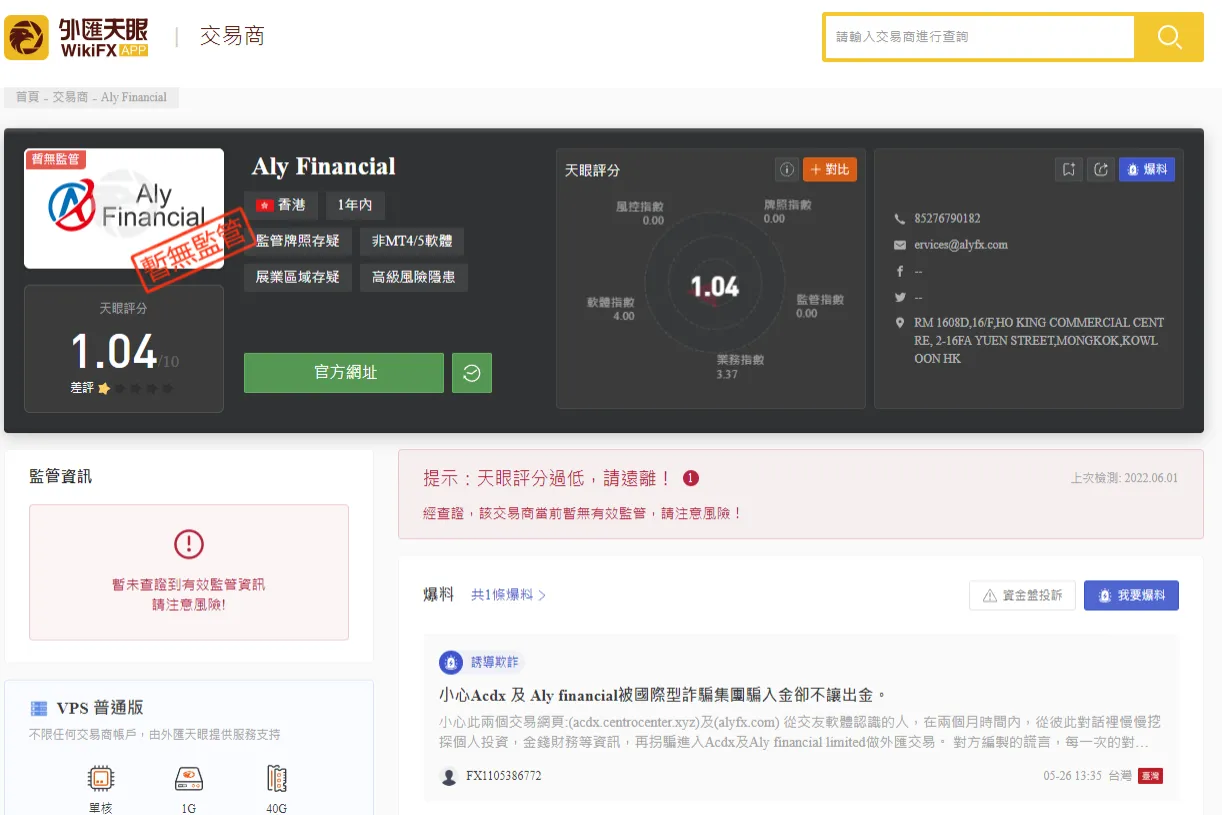
Task: Click the green refresh icon beside 官方網址
Action: [472, 373]
